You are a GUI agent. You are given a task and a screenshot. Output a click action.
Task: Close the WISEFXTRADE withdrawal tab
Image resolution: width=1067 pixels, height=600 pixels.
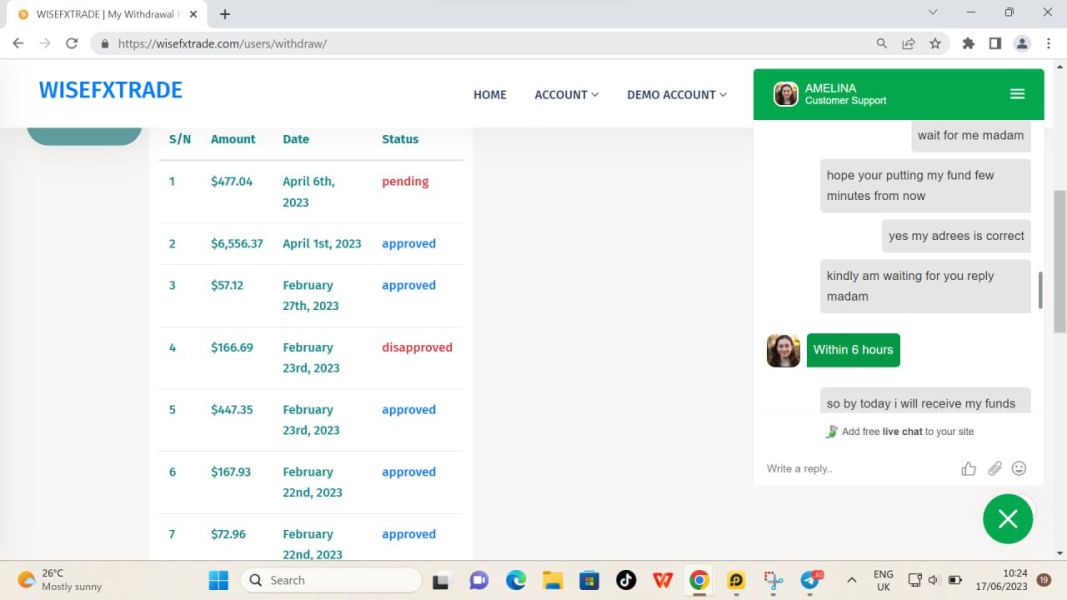[x=193, y=14]
